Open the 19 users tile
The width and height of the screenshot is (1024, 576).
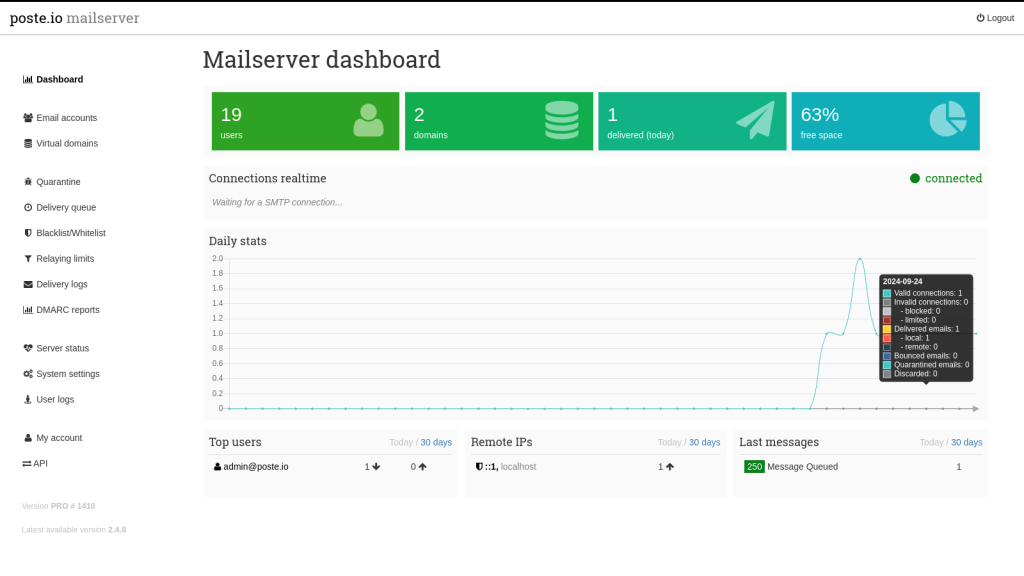click(x=305, y=121)
